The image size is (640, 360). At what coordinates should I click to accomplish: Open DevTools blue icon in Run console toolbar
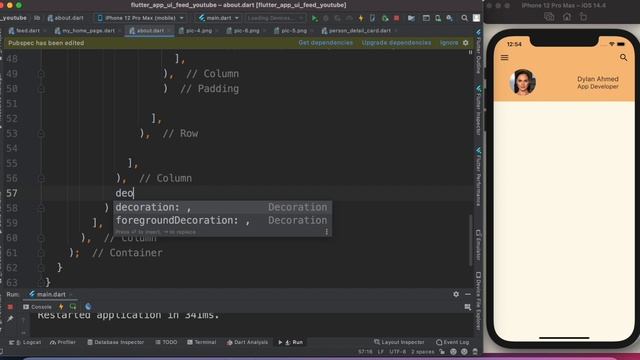(88, 307)
